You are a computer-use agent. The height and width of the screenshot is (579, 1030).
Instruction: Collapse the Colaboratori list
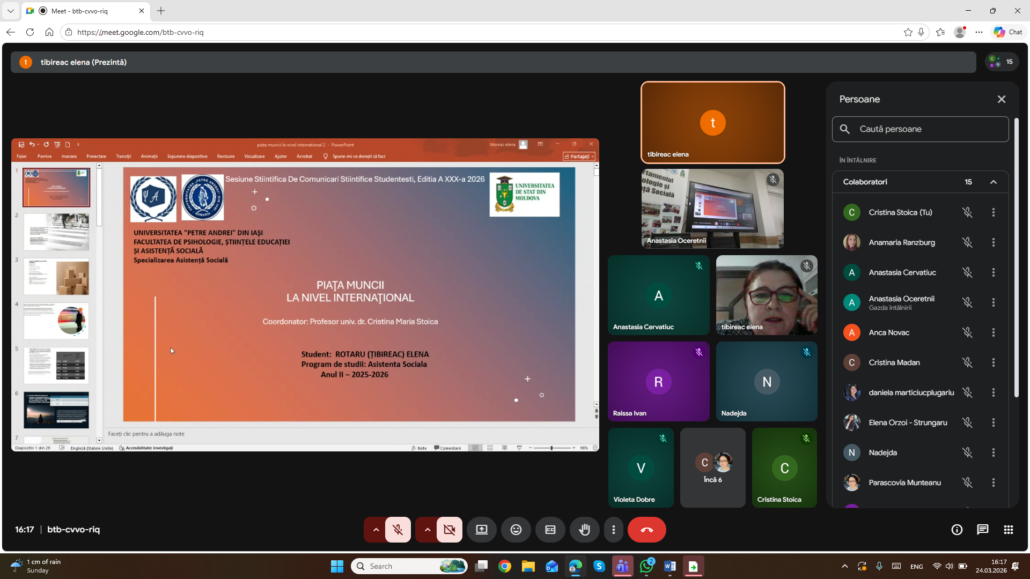pos(993,182)
